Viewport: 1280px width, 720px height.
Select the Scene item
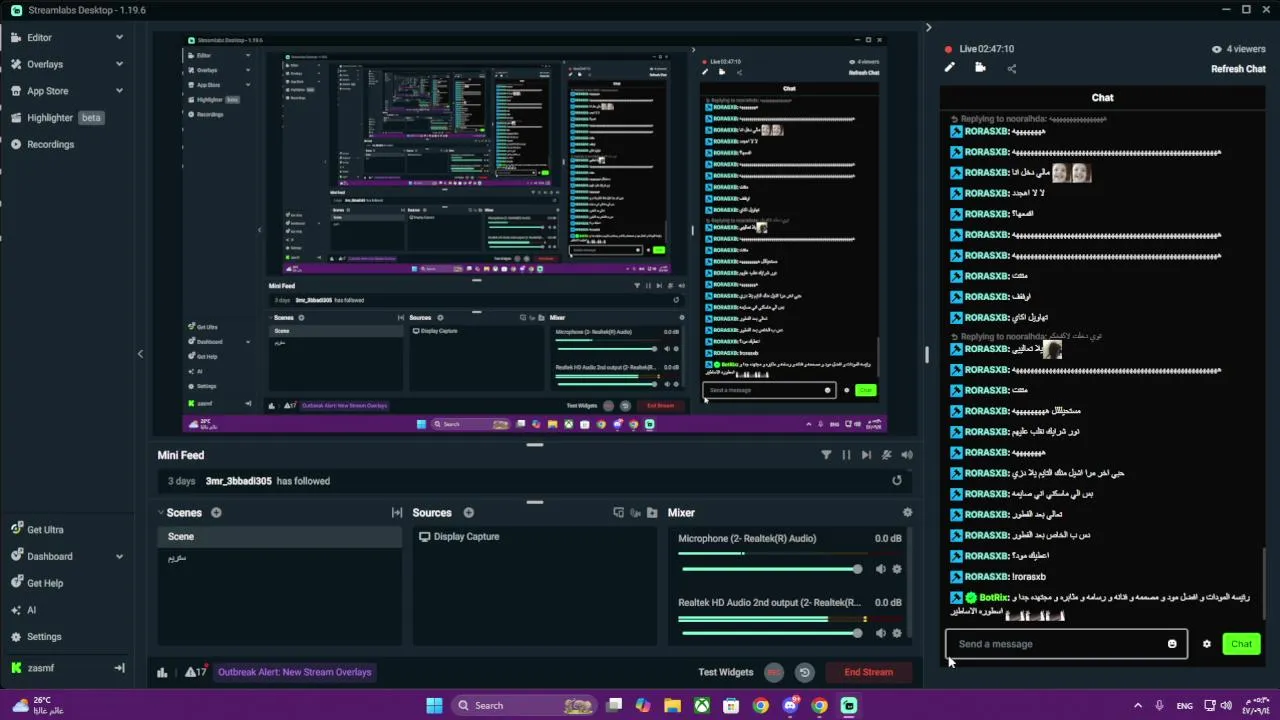pyautogui.click(x=279, y=537)
